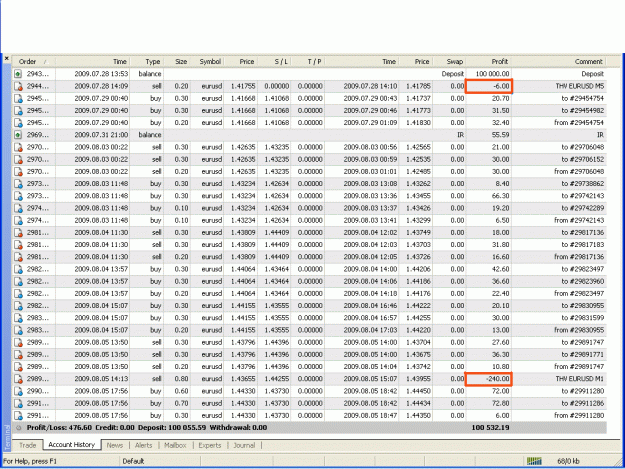Click the comment 'from #29891747'
The width and height of the screenshot is (625, 469).
pos(579,367)
